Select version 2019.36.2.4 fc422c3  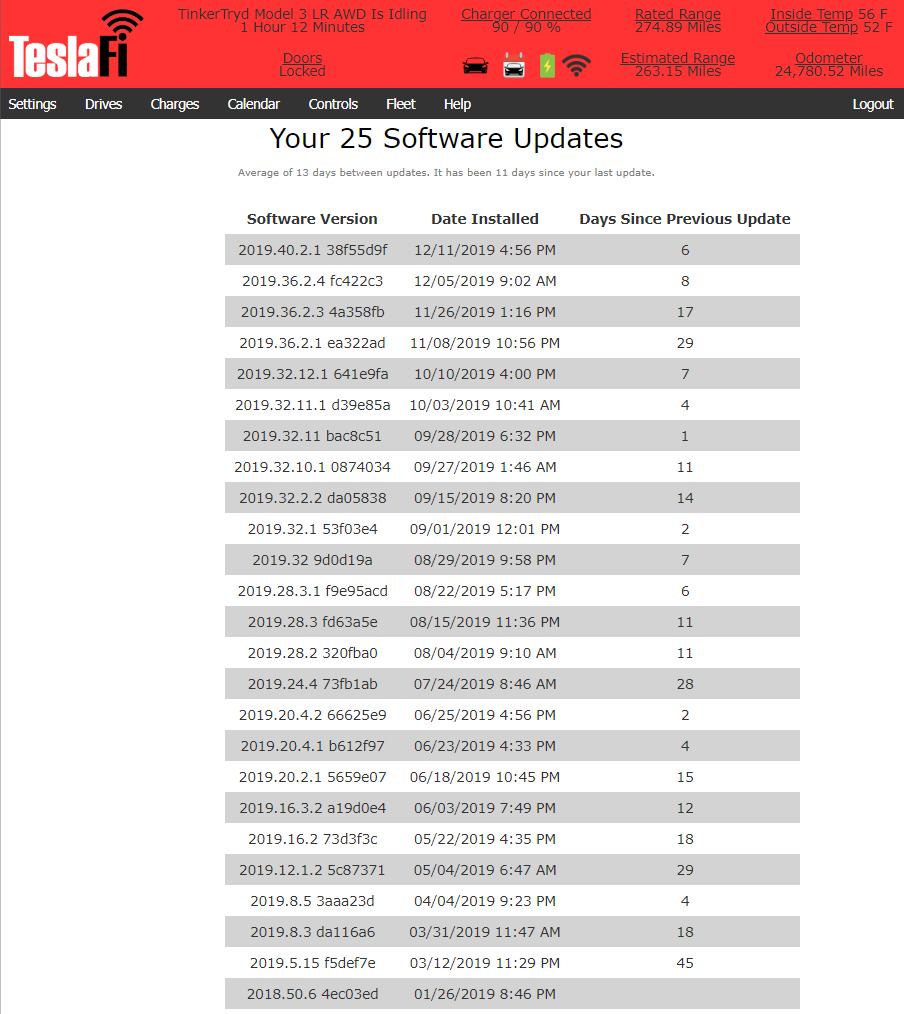tap(312, 281)
